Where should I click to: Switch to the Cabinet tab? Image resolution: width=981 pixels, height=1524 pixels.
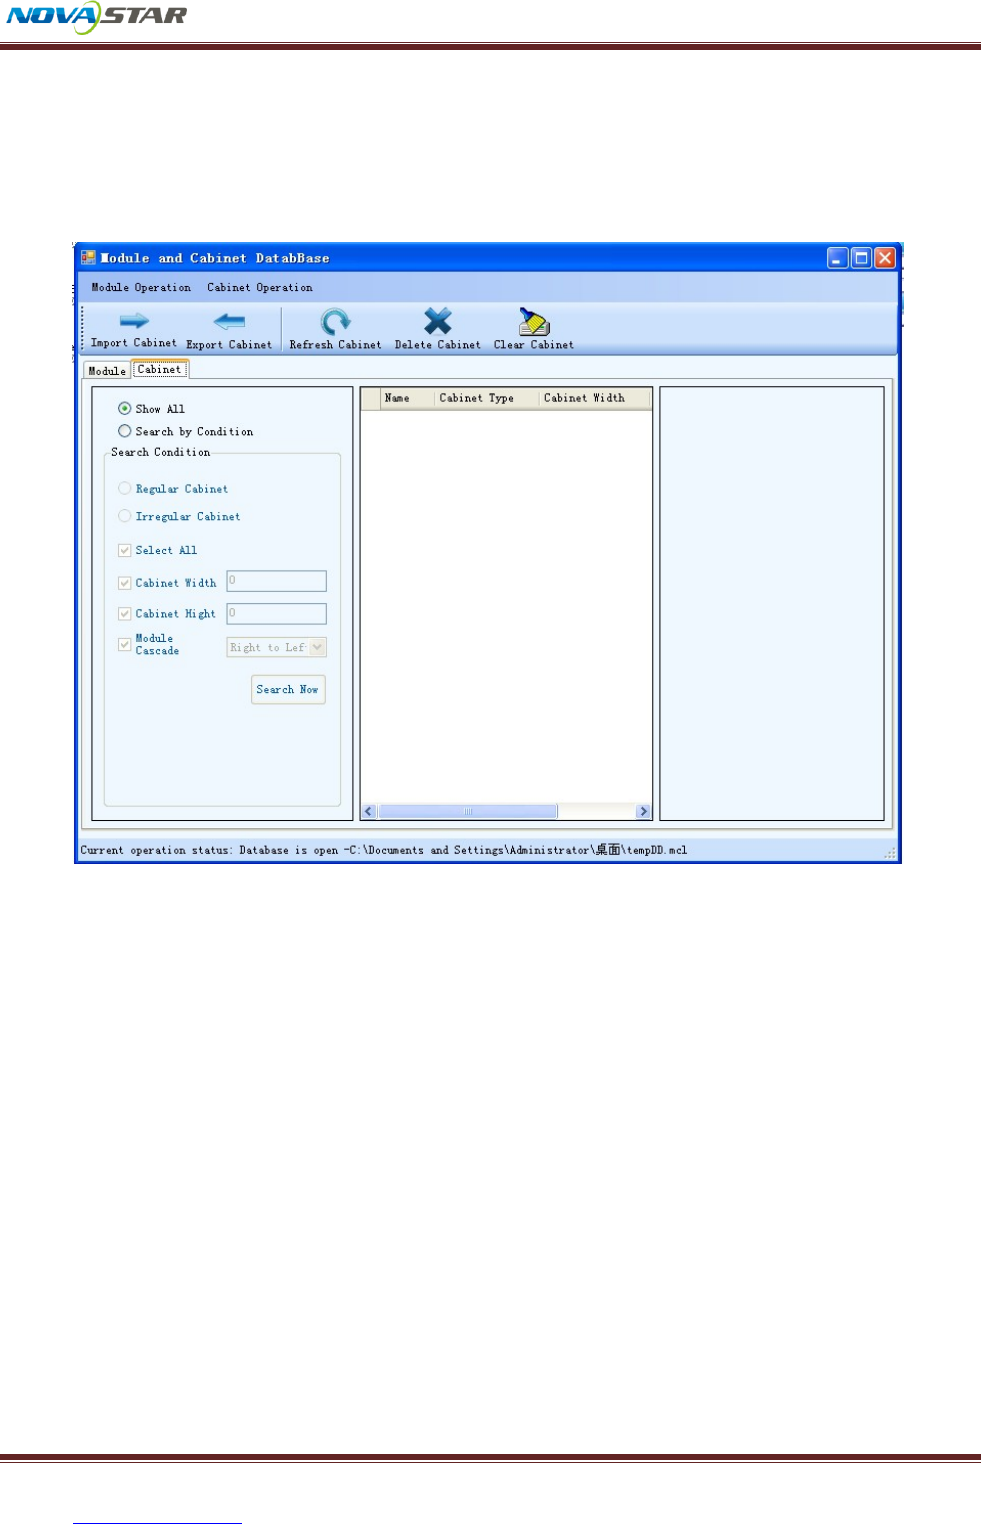(x=160, y=369)
